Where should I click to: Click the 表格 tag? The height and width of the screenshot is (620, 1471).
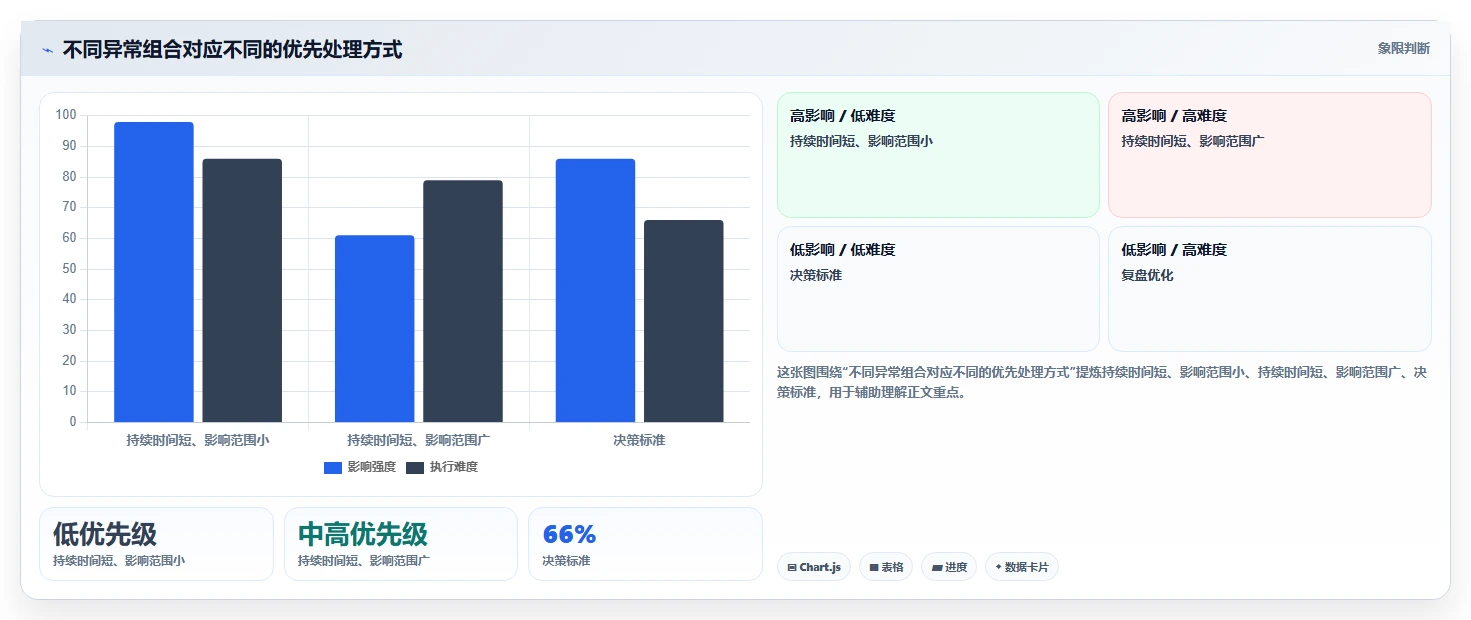point(886,567)
